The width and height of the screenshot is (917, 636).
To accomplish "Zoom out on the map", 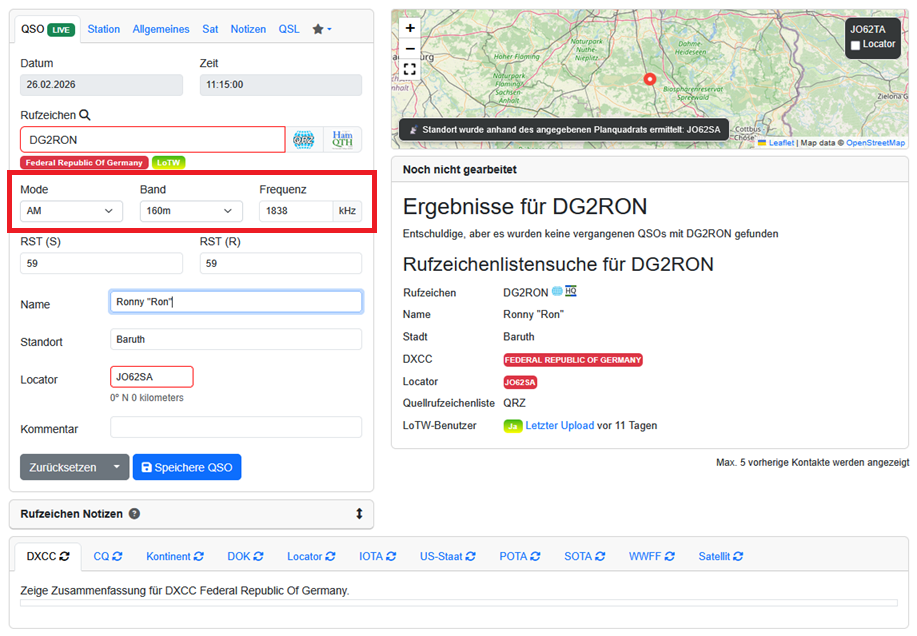I will tap(410, 49).
